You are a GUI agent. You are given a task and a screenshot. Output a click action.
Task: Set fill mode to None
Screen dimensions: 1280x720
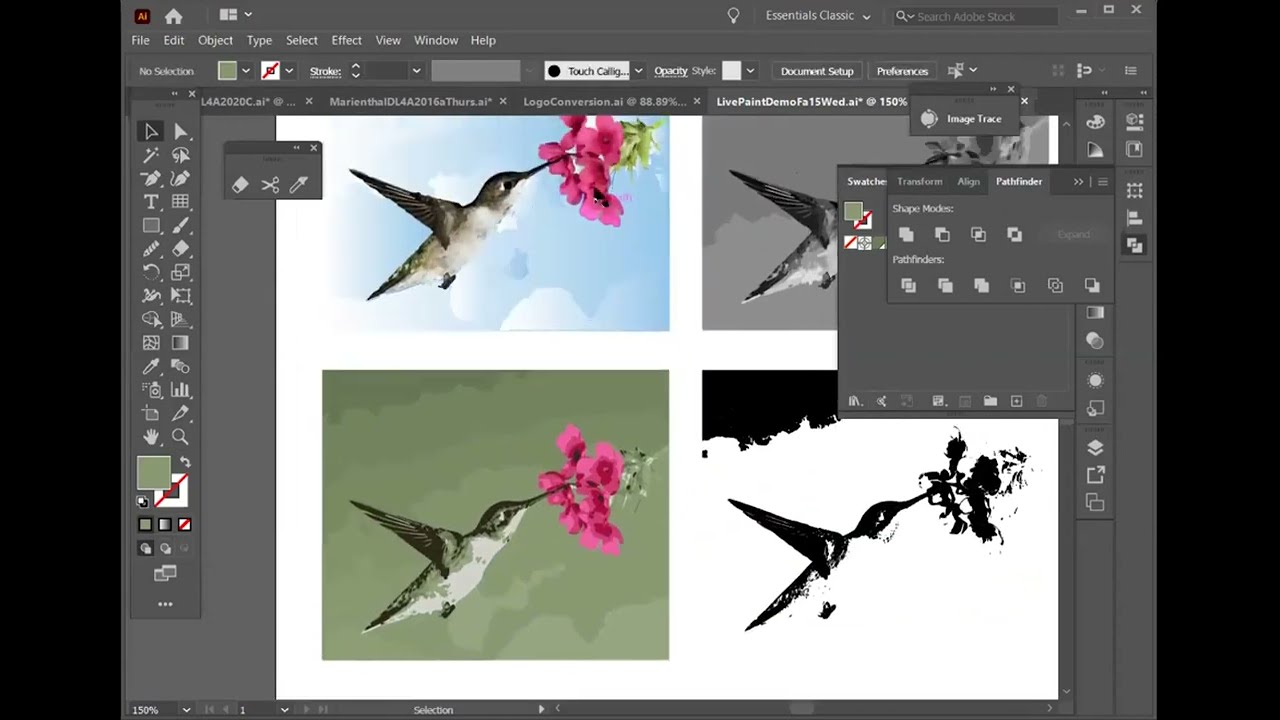[184, 524]
